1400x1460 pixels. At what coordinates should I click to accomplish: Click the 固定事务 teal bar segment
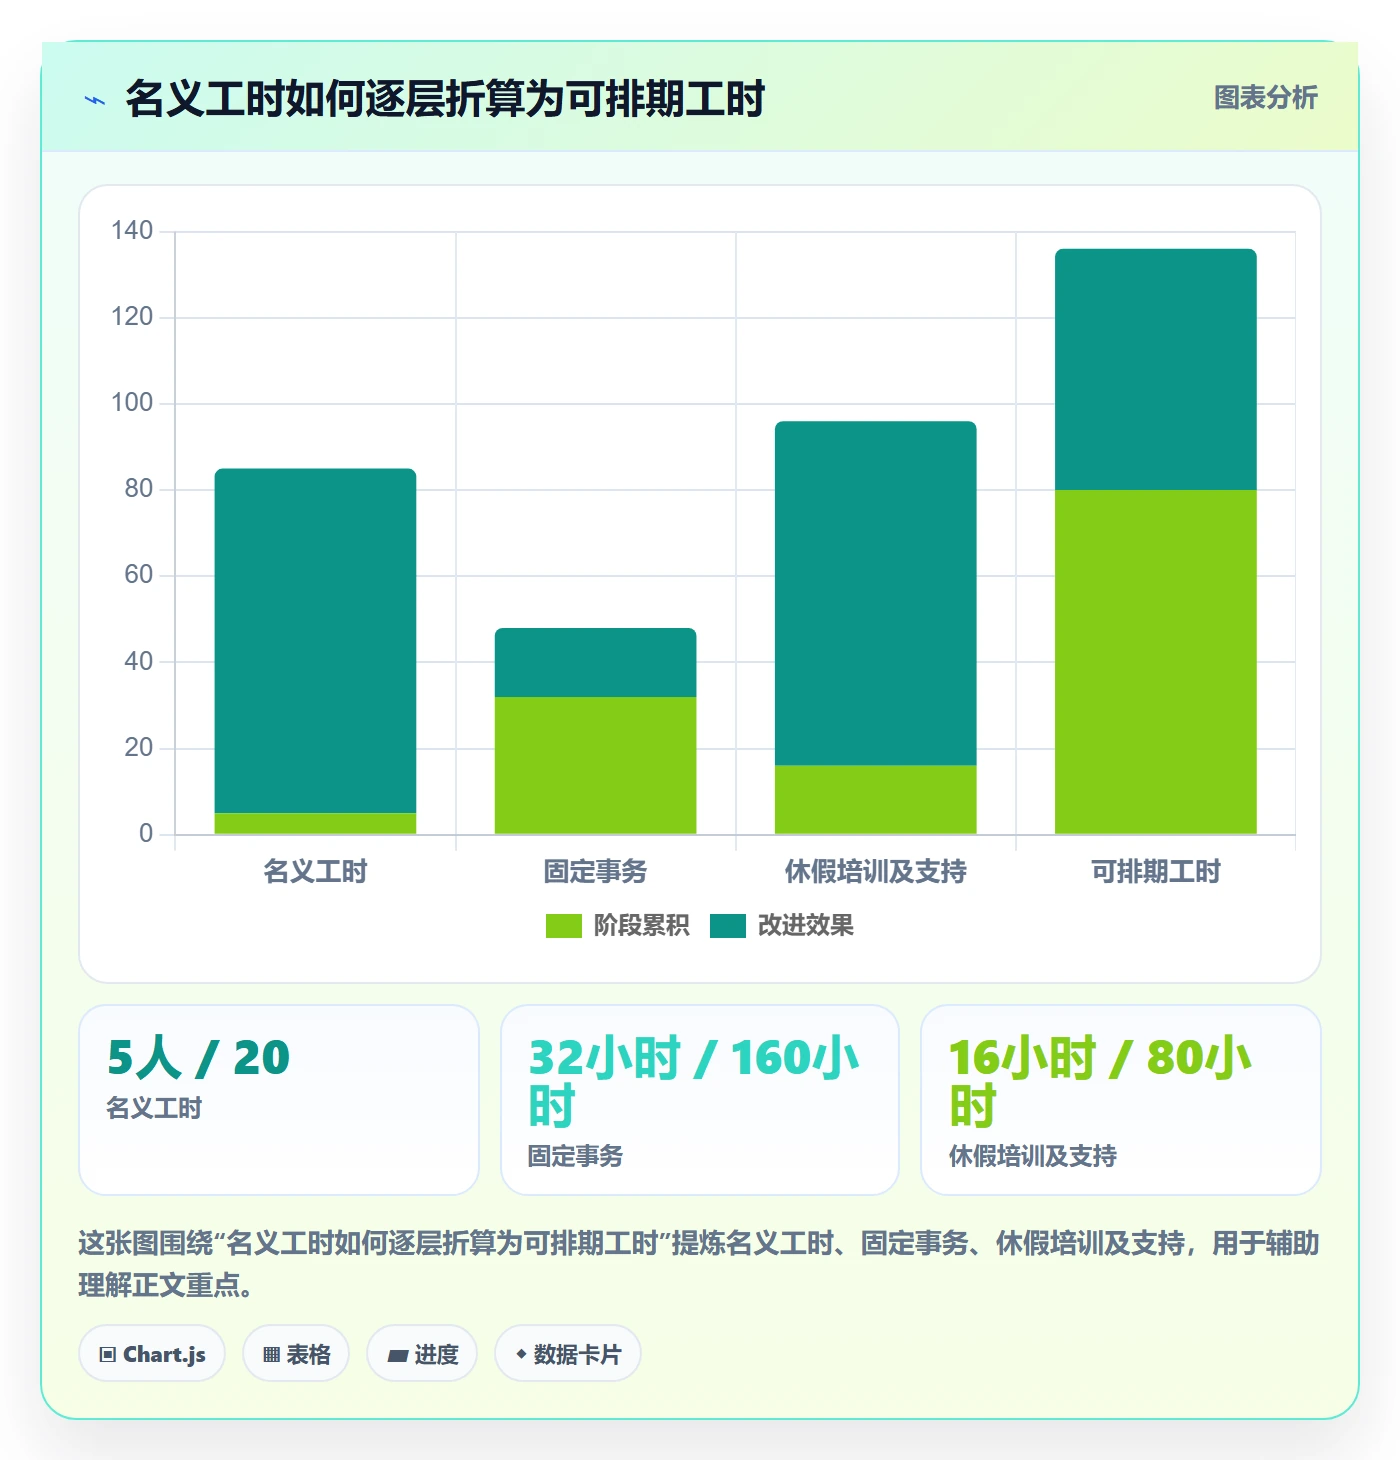click(596, 663)
